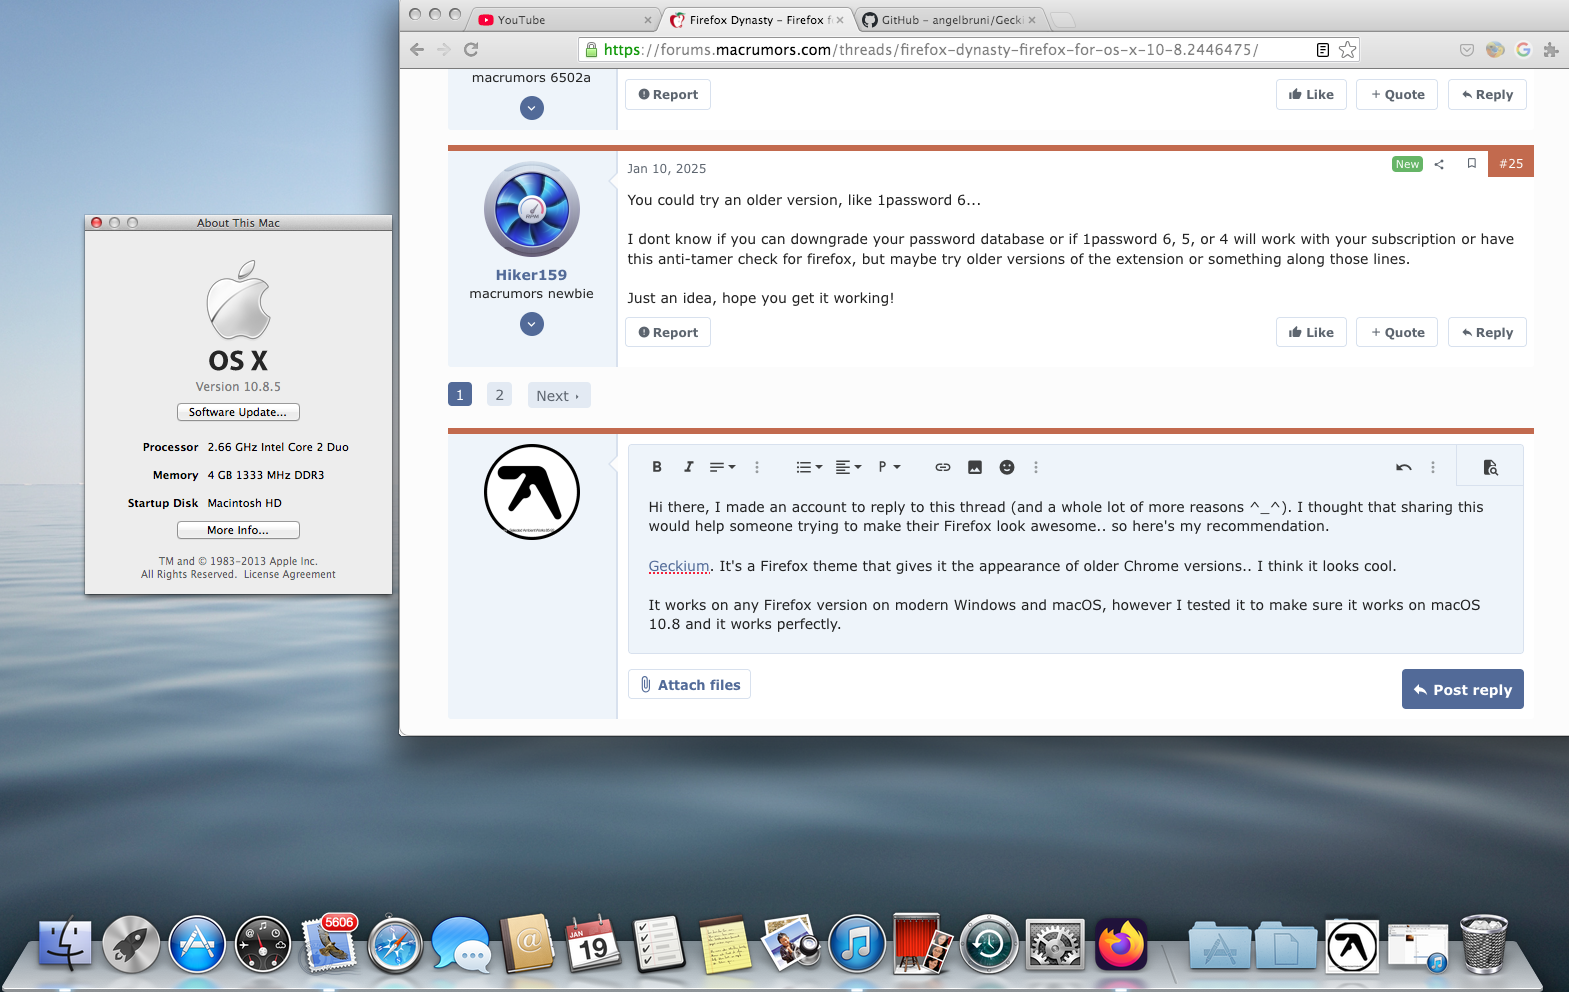Open the Hiker159 profile link
This screenshot has height=992, width=1569.
pyautogui.click(x=531, y=275)
